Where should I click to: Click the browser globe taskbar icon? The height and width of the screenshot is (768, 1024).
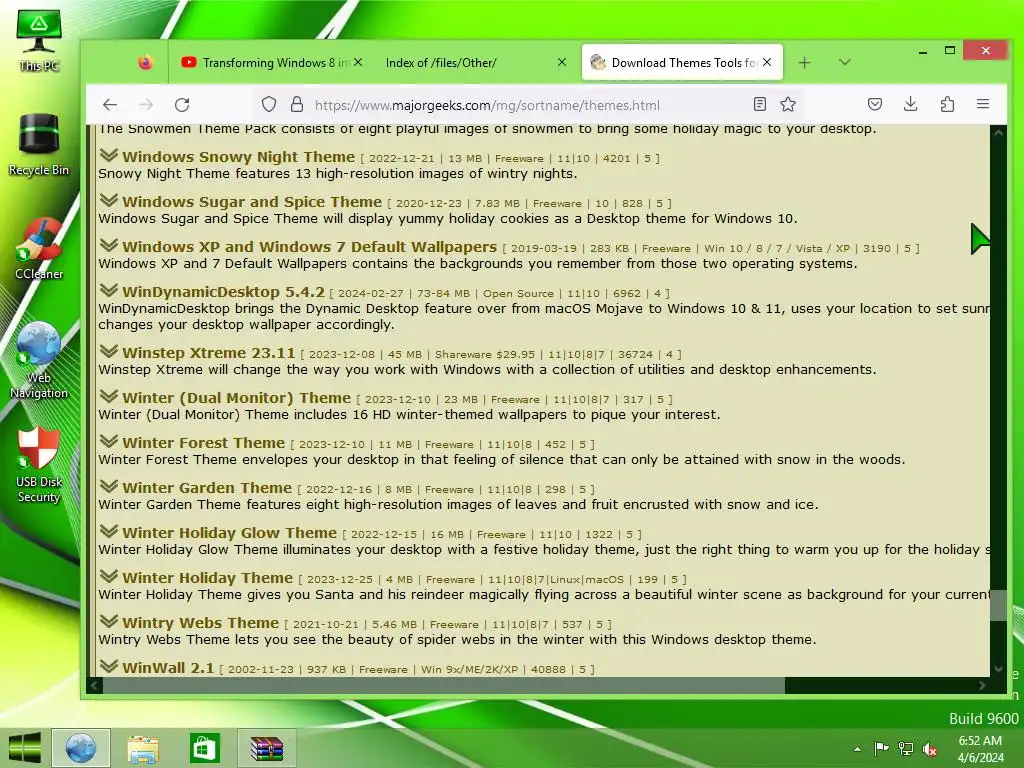coord(80,748)
